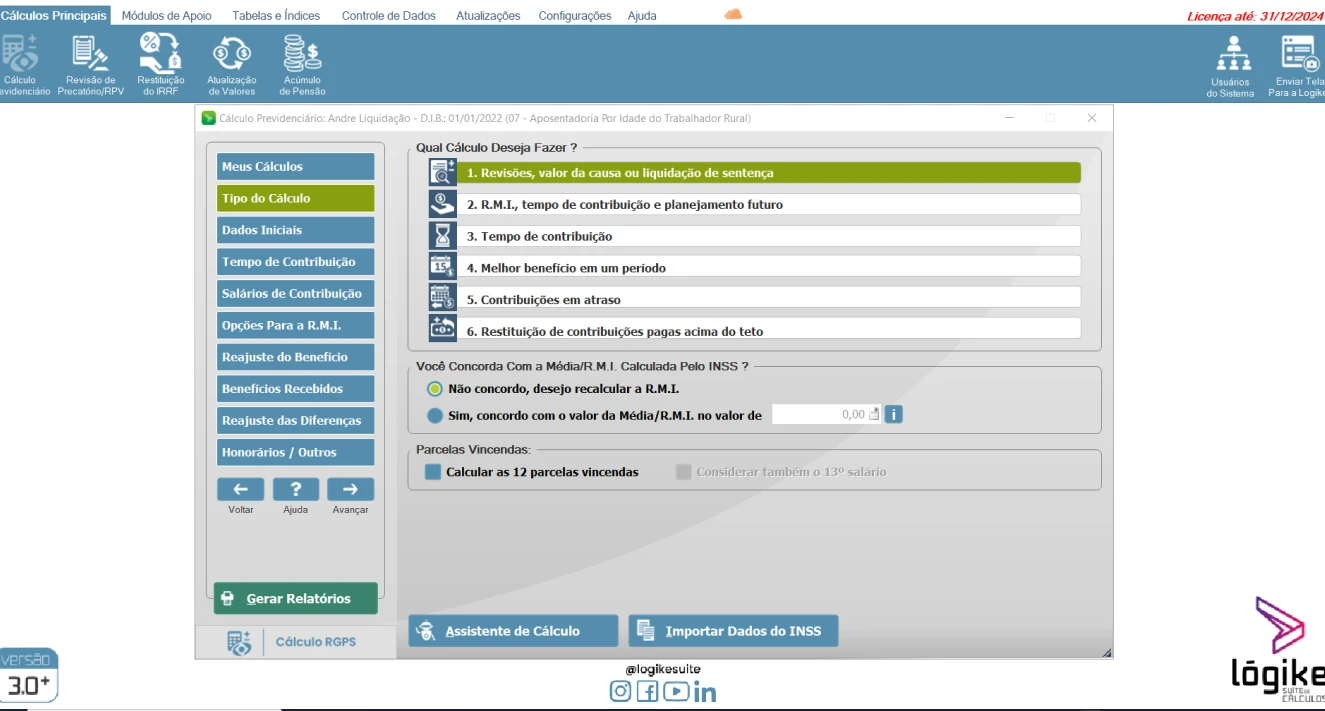Click the Ajuda question mark button

click(x=295, y=489)
